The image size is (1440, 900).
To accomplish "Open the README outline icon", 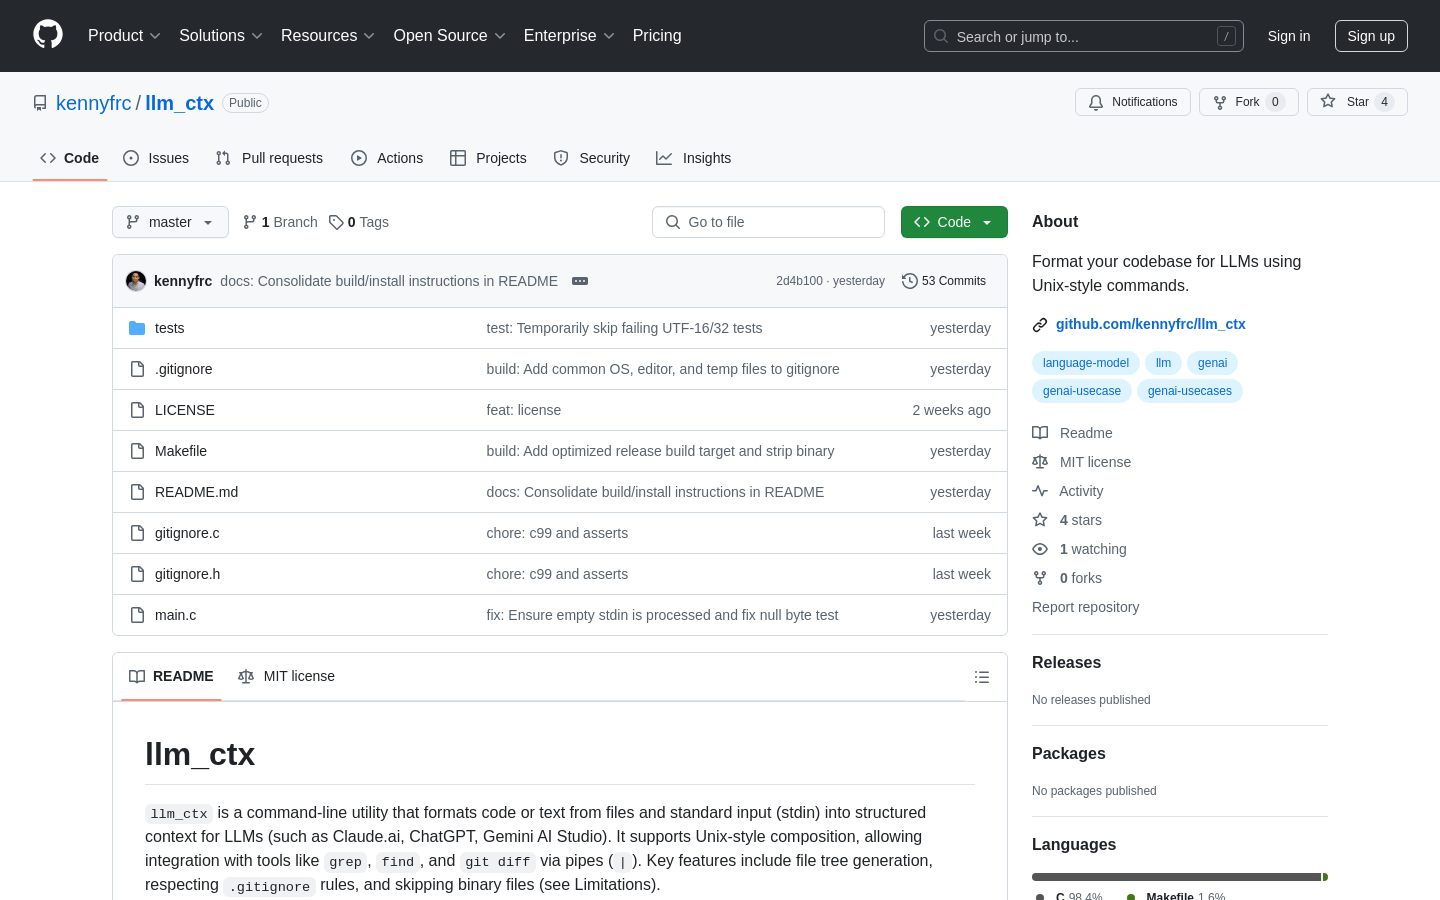I will coord(982,677).
